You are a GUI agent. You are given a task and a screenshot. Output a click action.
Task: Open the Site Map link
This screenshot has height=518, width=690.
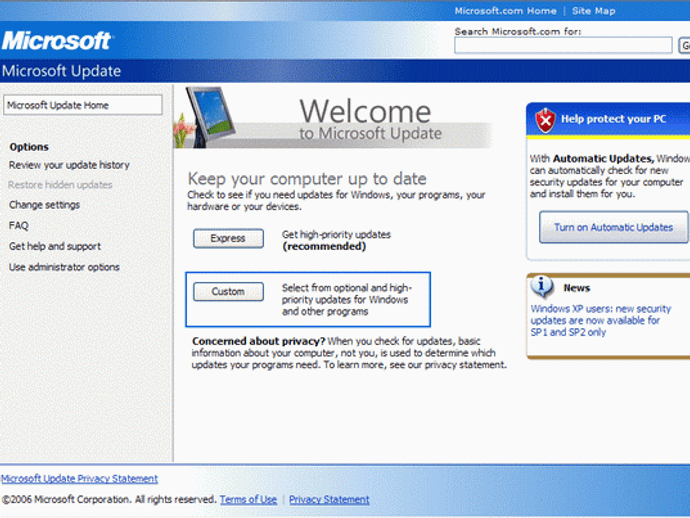click(x=593, y=11)
